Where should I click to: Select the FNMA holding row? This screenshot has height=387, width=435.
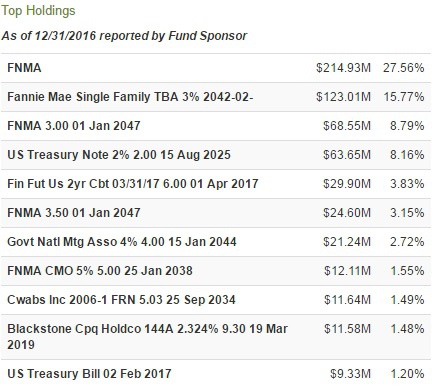216,68
